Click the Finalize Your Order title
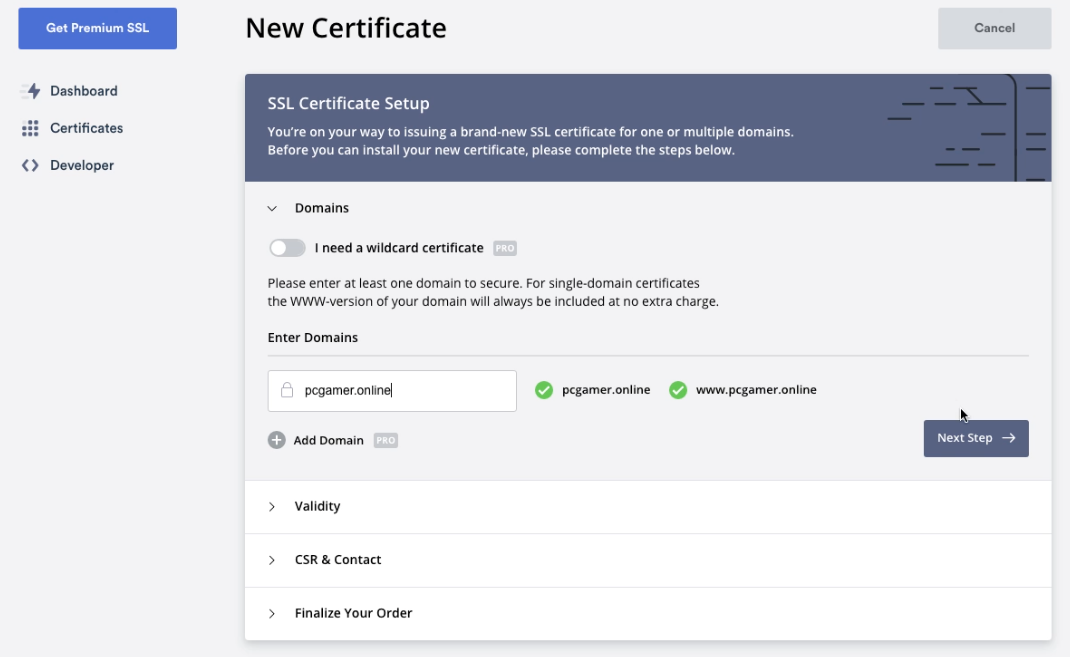This screenshot has width=1070, height=657. [x=353, y=613]
